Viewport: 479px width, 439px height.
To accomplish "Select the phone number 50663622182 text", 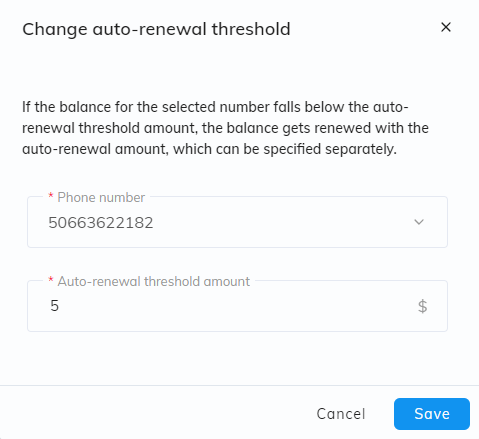I will click(x=101, y=223).
